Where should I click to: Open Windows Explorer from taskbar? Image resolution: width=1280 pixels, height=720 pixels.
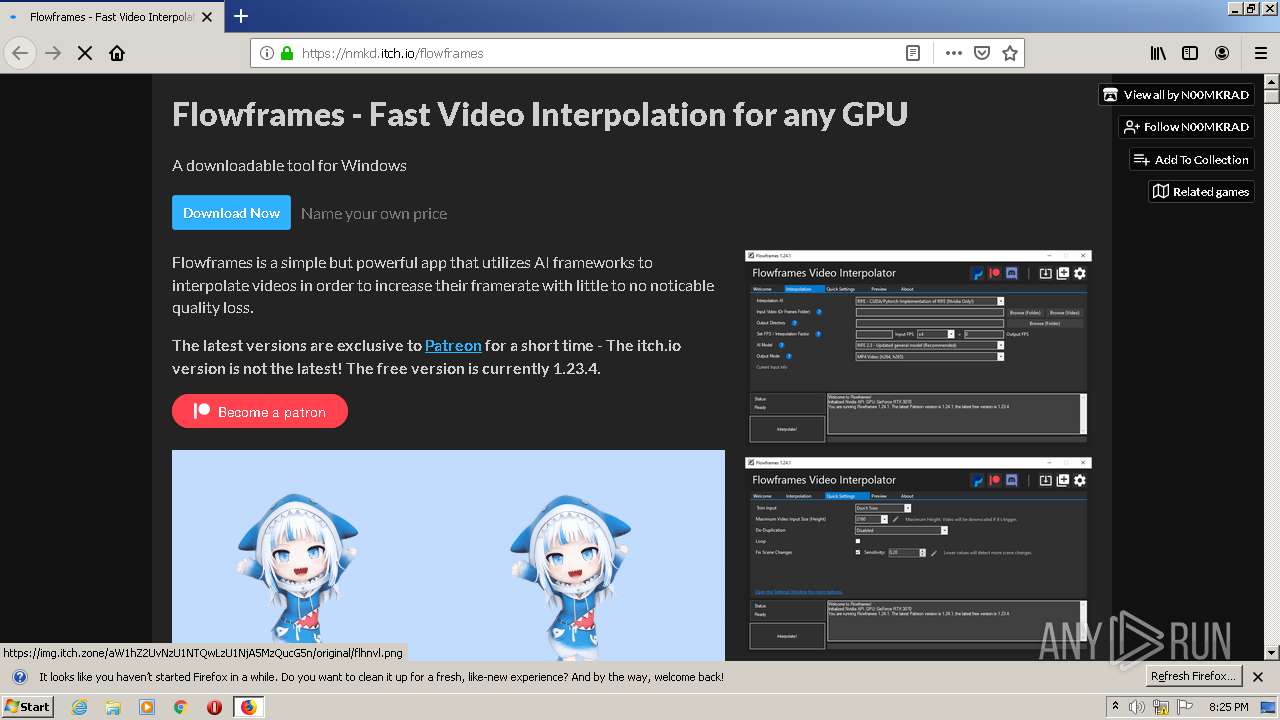click(x=113, y=707)
